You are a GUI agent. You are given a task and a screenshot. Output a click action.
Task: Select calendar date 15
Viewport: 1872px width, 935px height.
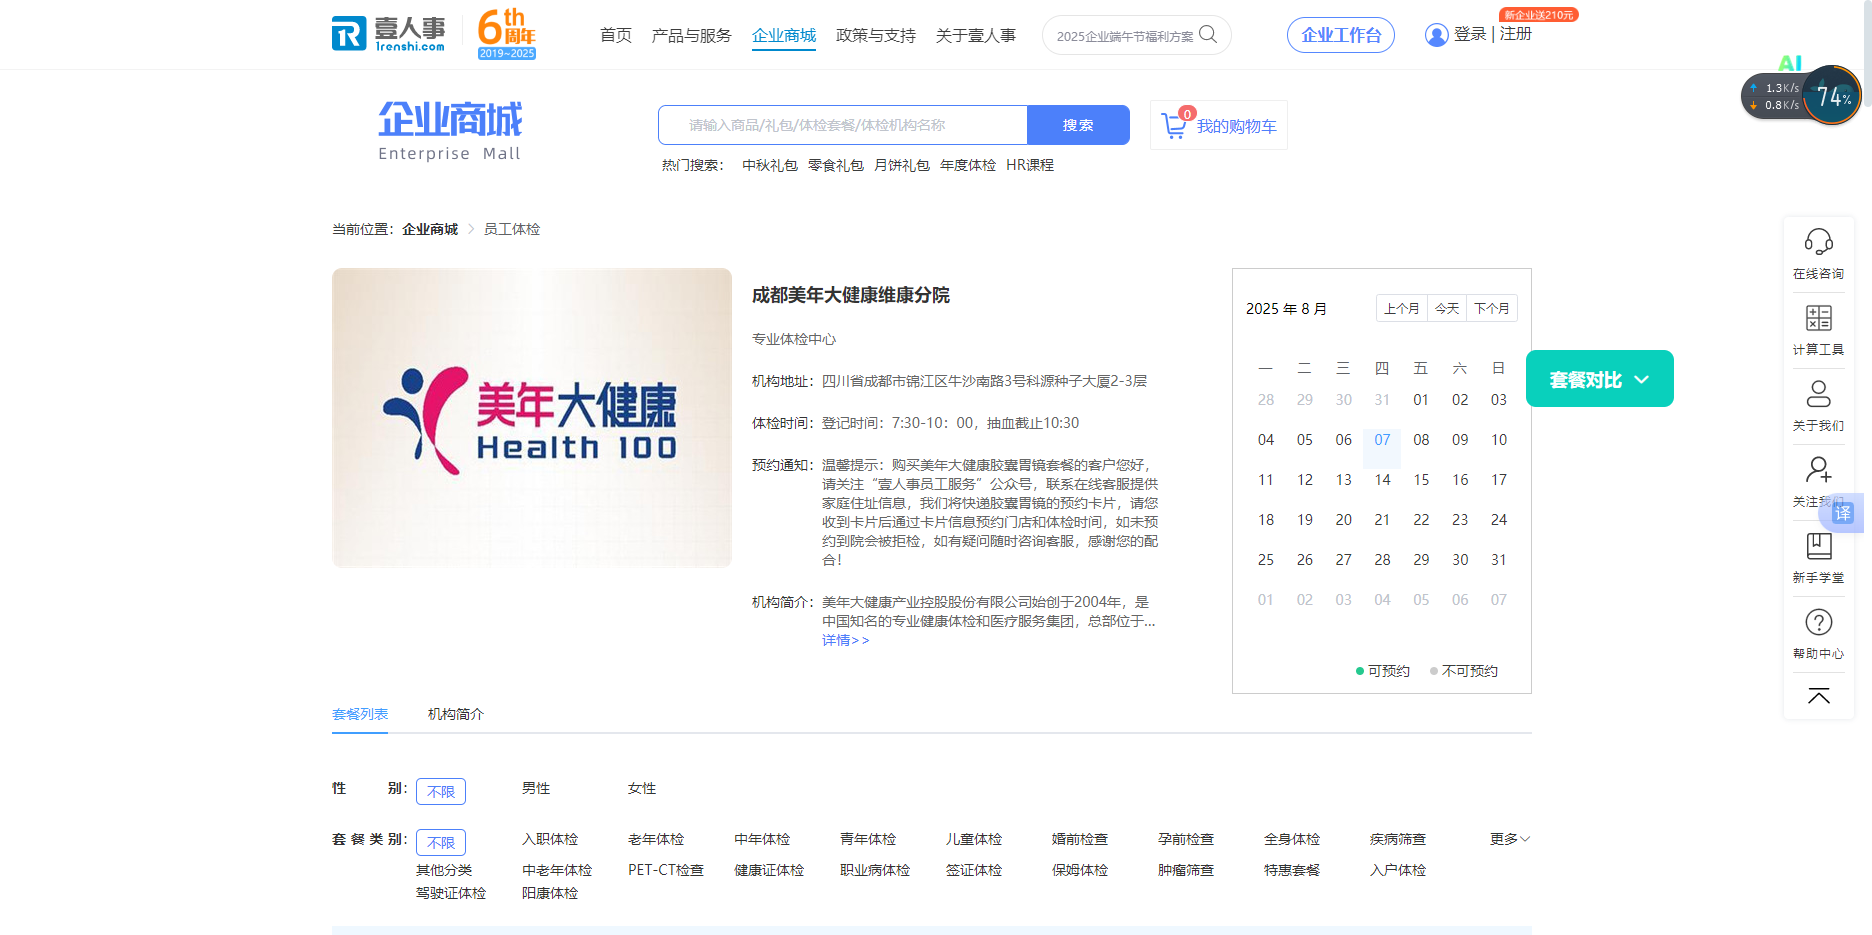[x=1421, y=480]
